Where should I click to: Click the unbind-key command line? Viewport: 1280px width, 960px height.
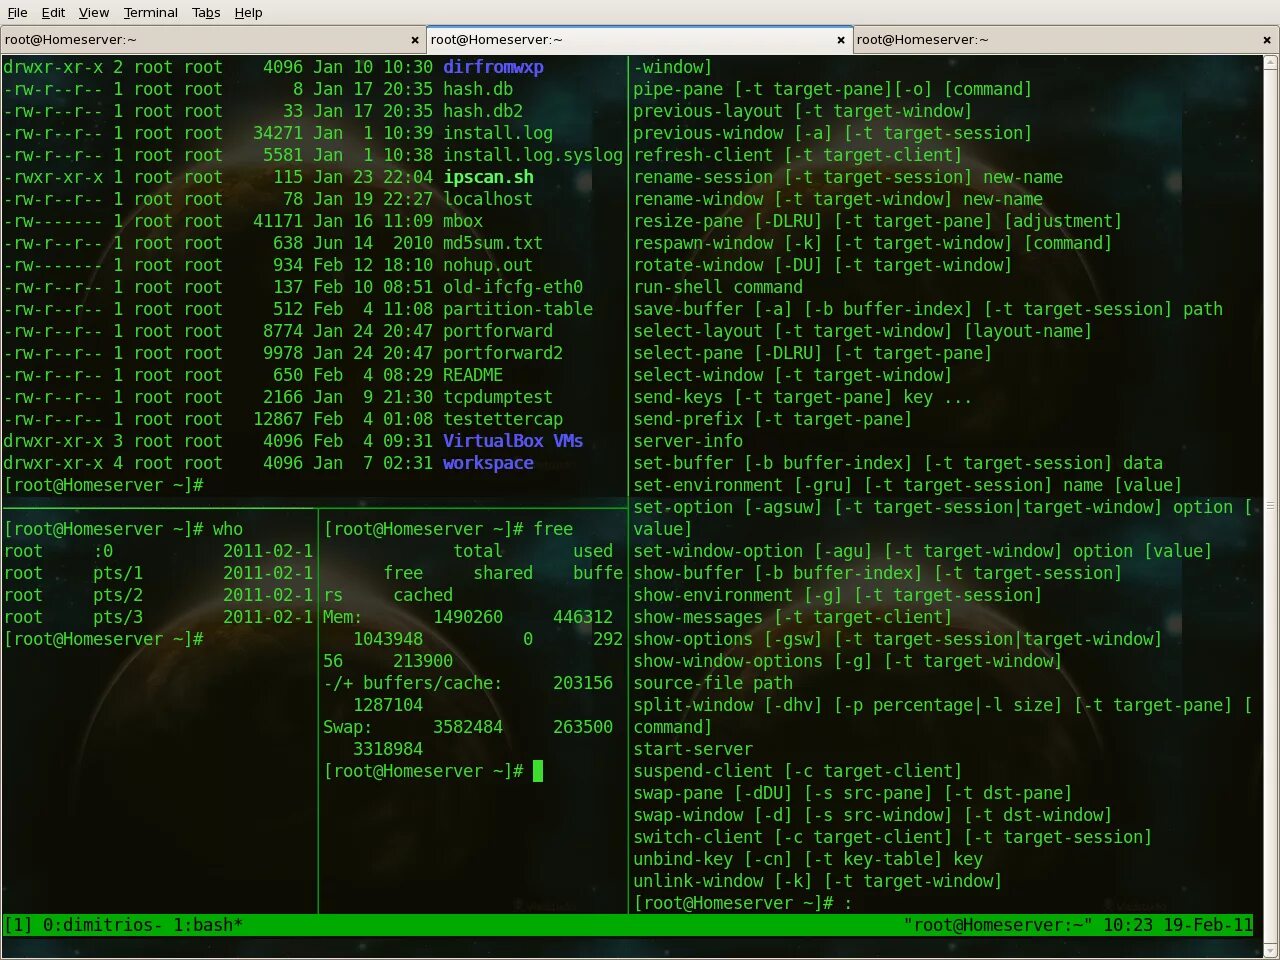click(808, 859)
